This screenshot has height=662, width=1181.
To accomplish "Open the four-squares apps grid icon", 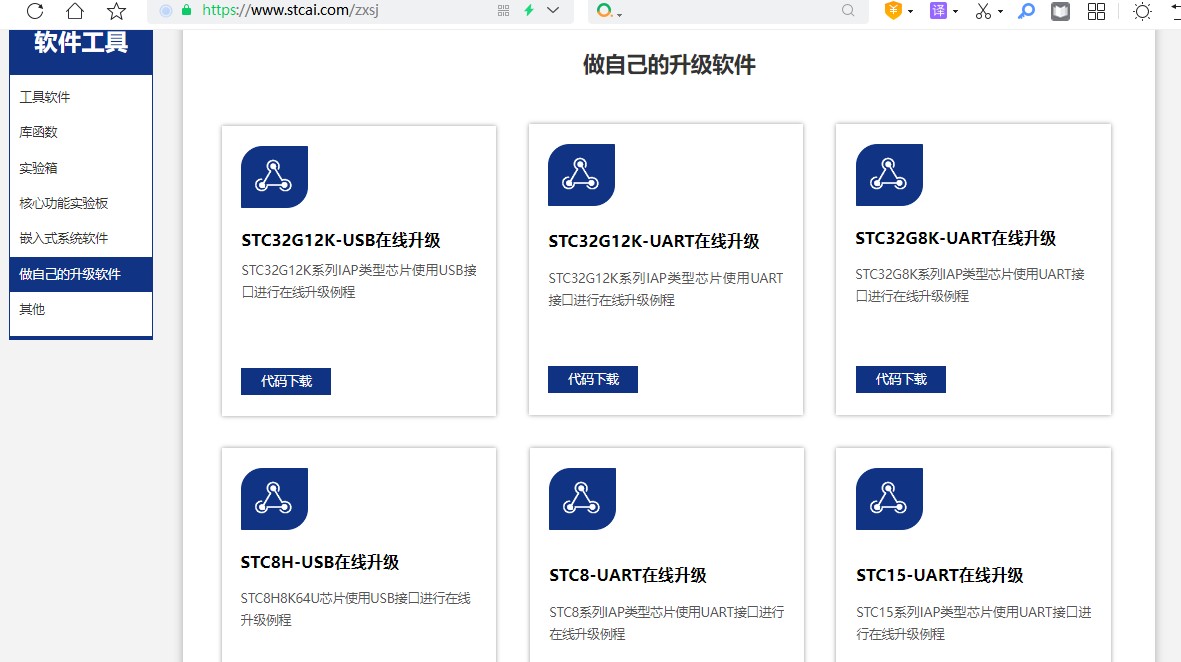I will click(1097, 11).
